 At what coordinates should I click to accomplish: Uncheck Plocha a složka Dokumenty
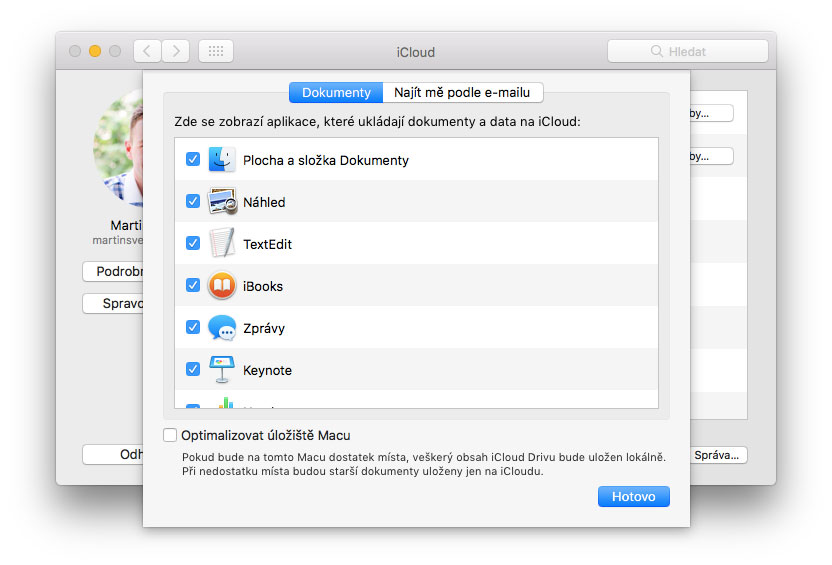click(x=193, y=159)
